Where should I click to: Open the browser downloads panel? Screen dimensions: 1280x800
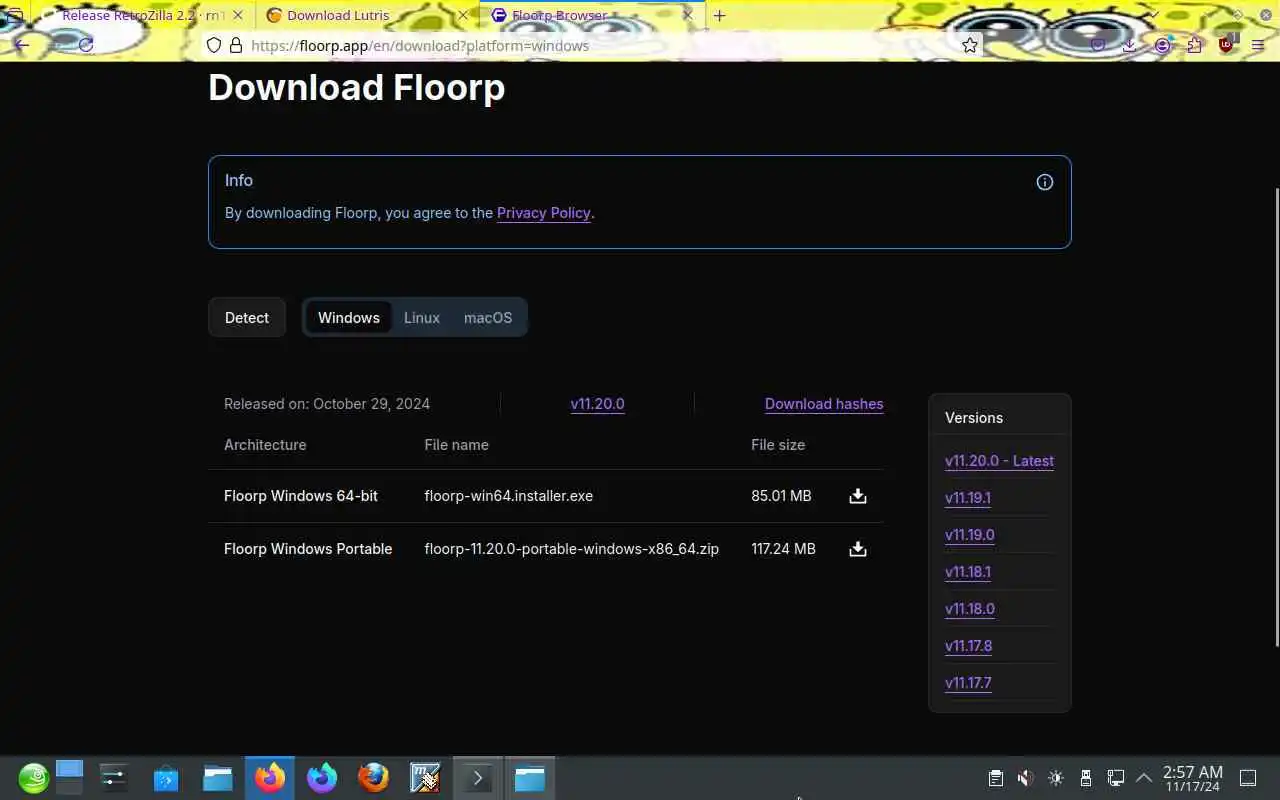(x=1129, y=45)
